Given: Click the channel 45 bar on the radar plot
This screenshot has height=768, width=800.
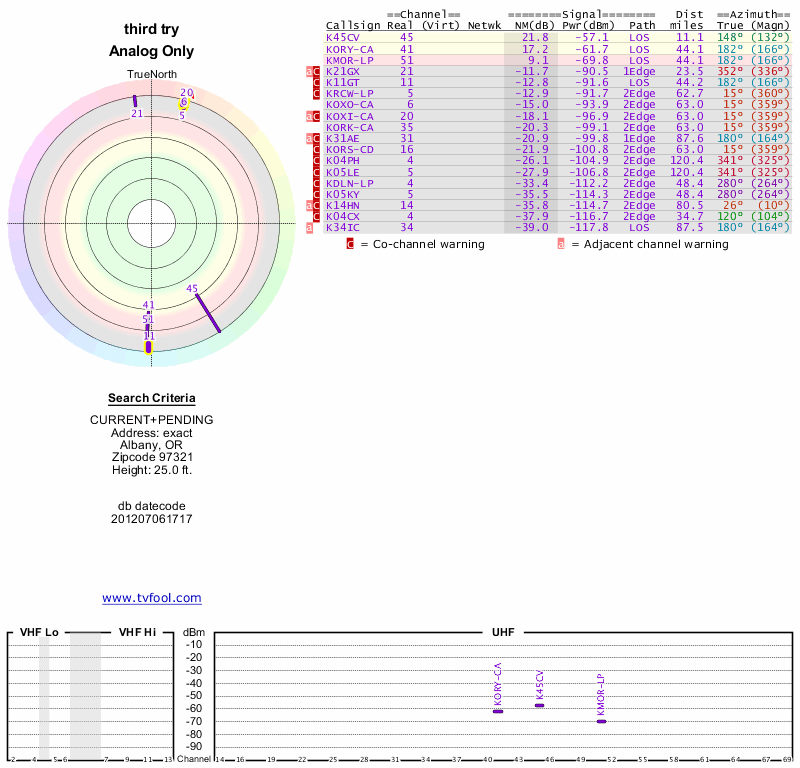Looking at the screenshot, I should coord(208,312).
